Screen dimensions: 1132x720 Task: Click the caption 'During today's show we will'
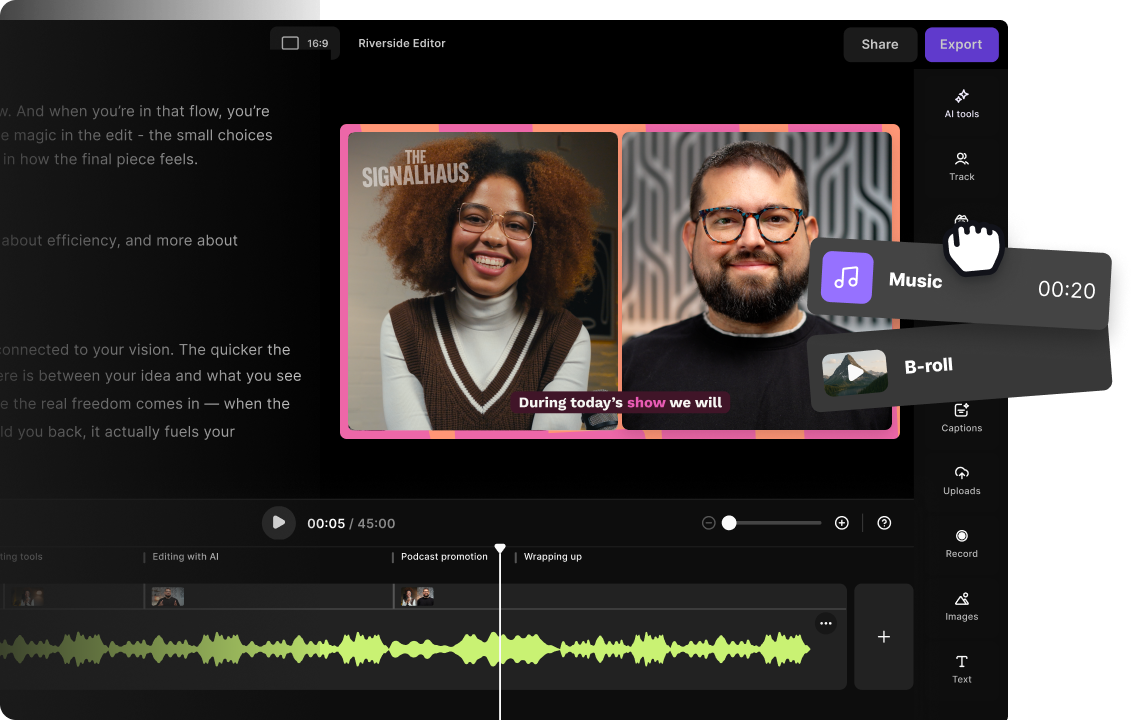(620, 402)
